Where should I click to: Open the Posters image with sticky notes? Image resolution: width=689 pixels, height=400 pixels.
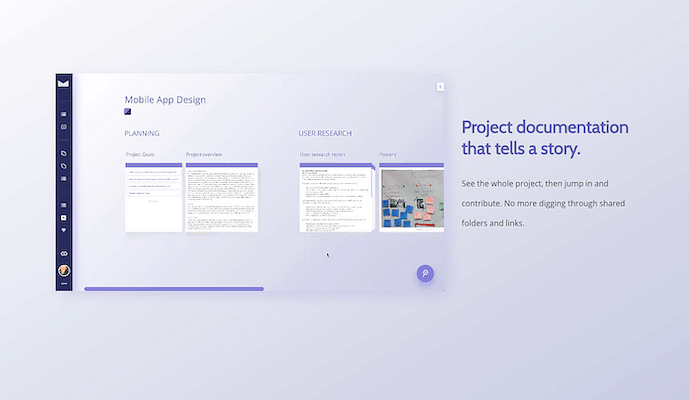tap(411, 196)
